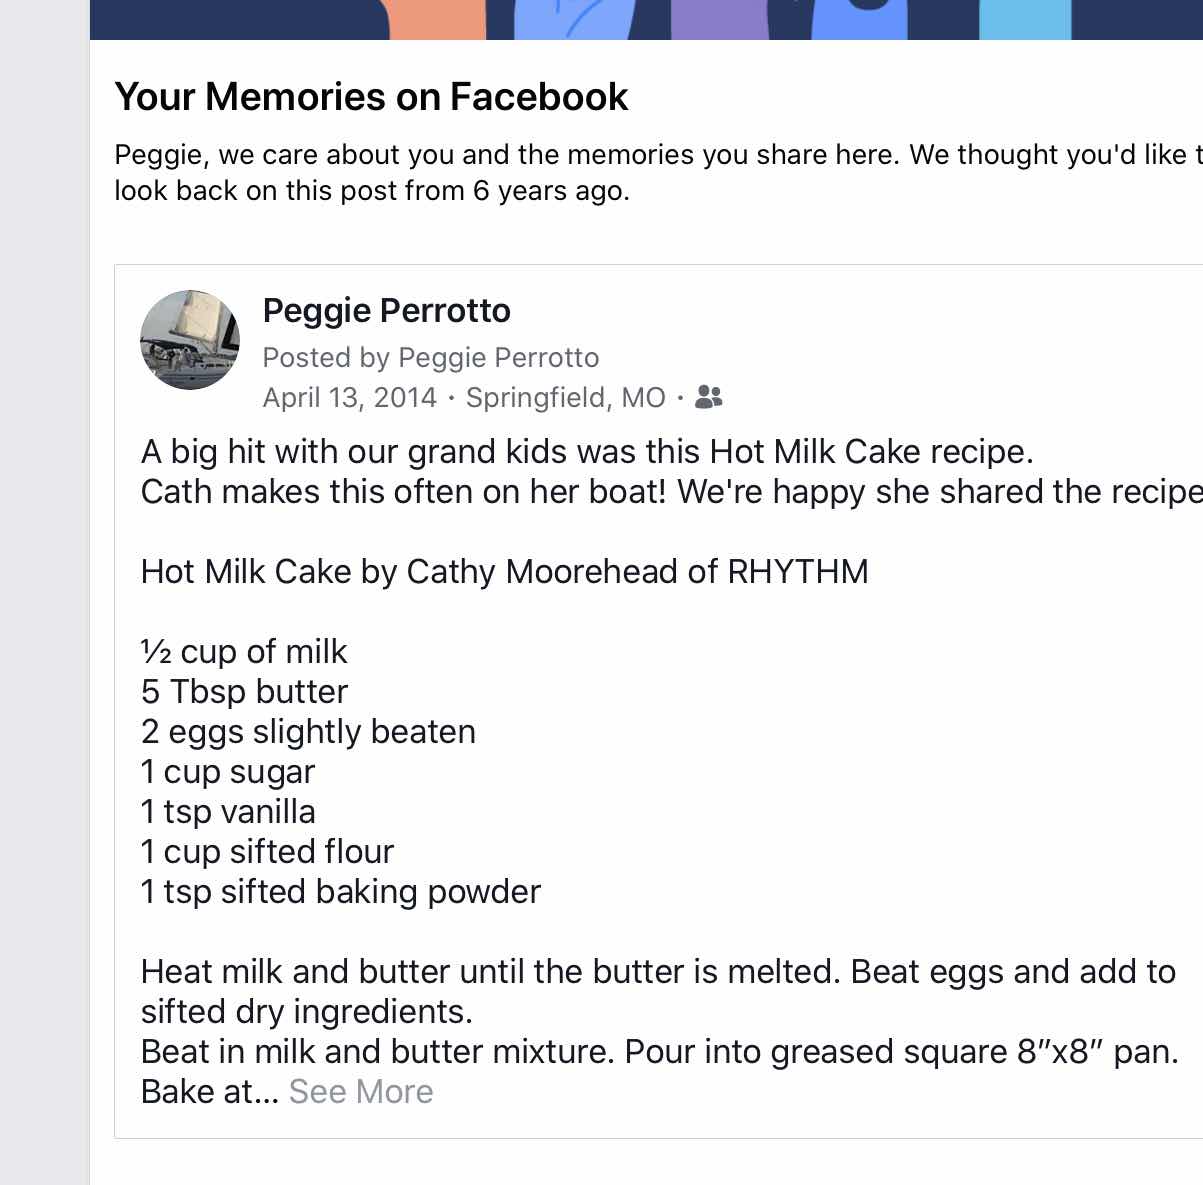
Task: Click the 'Hot Milk Cake by Cathy Moorehead' line
Action: point(504,572)
